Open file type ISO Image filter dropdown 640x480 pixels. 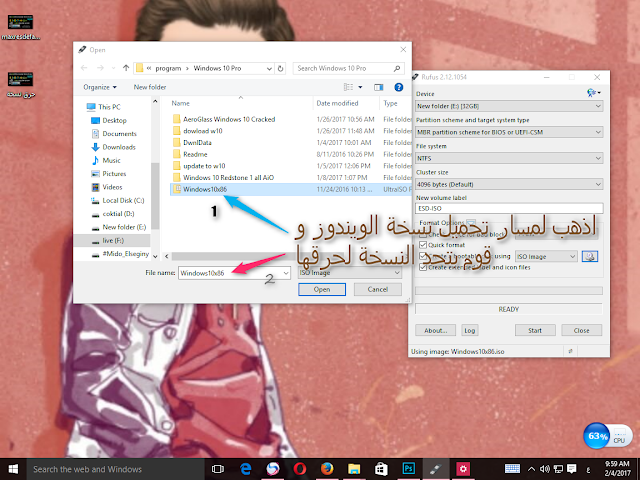pyautogui.click(x=350, y=273)
